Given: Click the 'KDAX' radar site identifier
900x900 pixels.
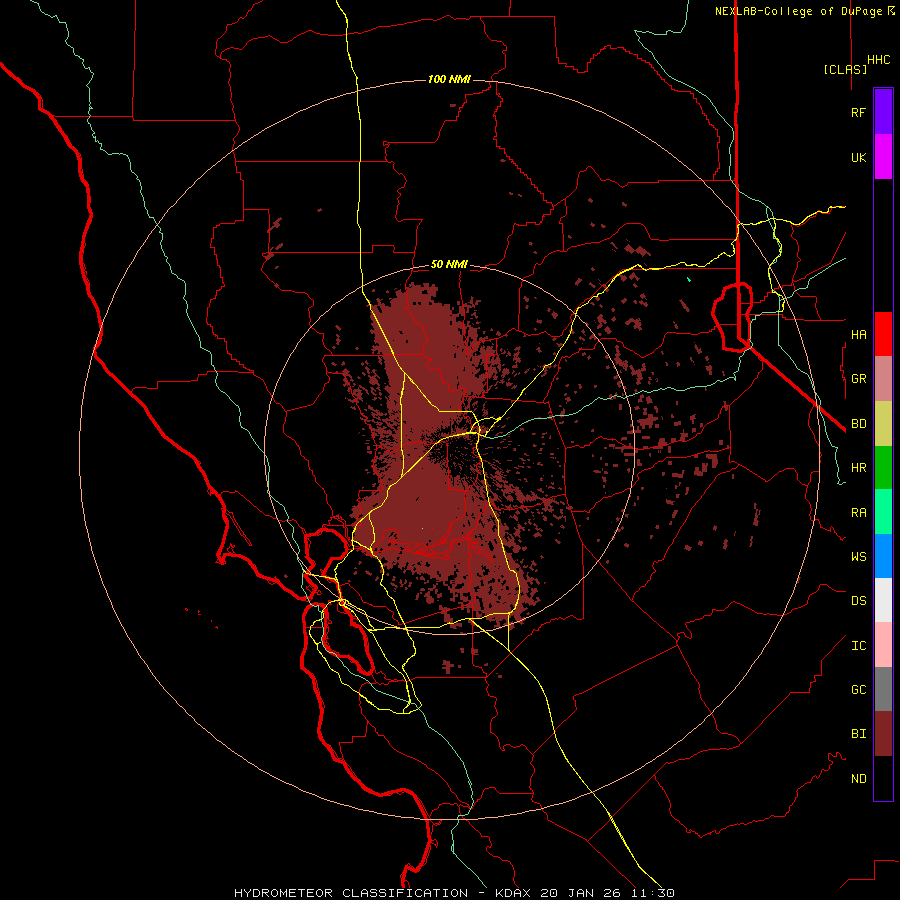Looking at the screenshot, I should (x=513, y=893).
